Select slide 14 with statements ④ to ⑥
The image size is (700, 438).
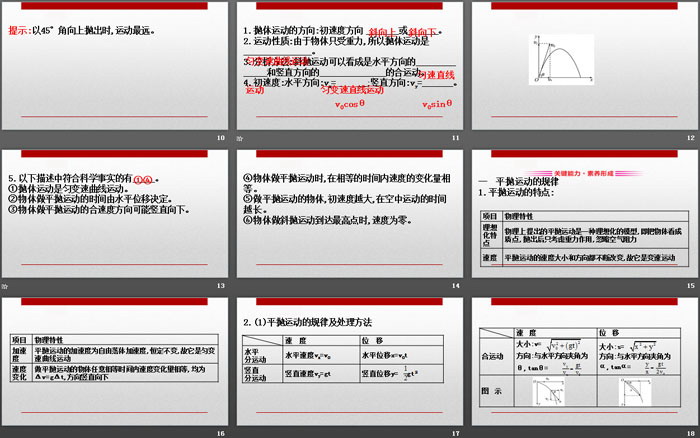350,214
